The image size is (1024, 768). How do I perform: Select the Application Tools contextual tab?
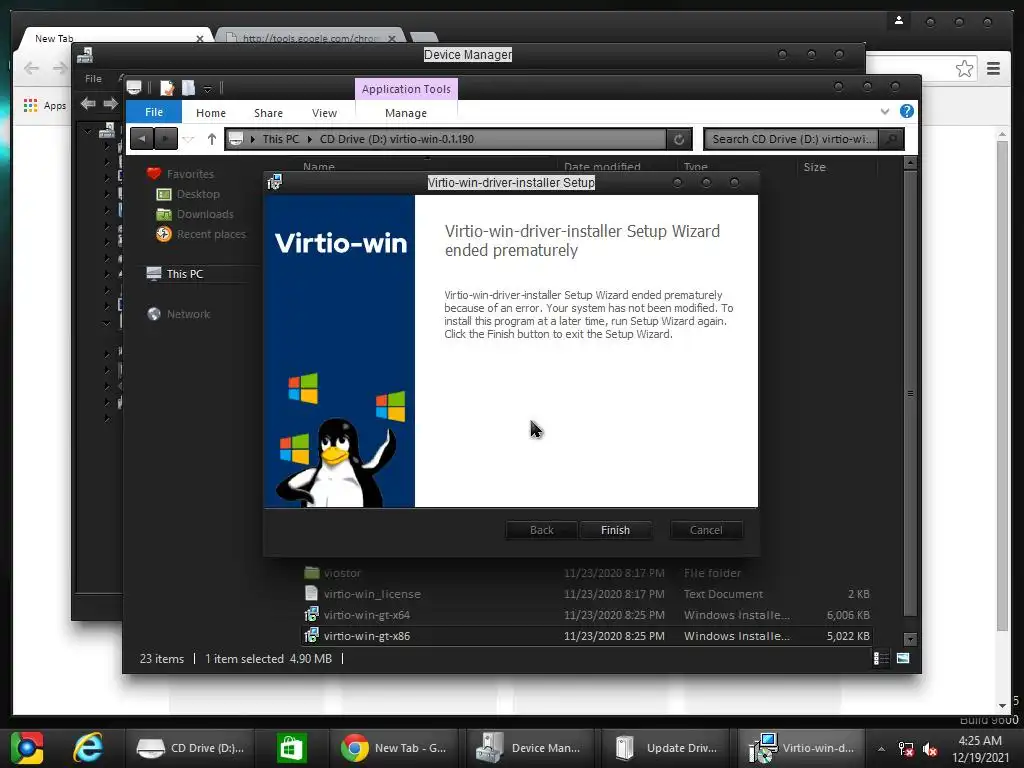pos(406,89)
